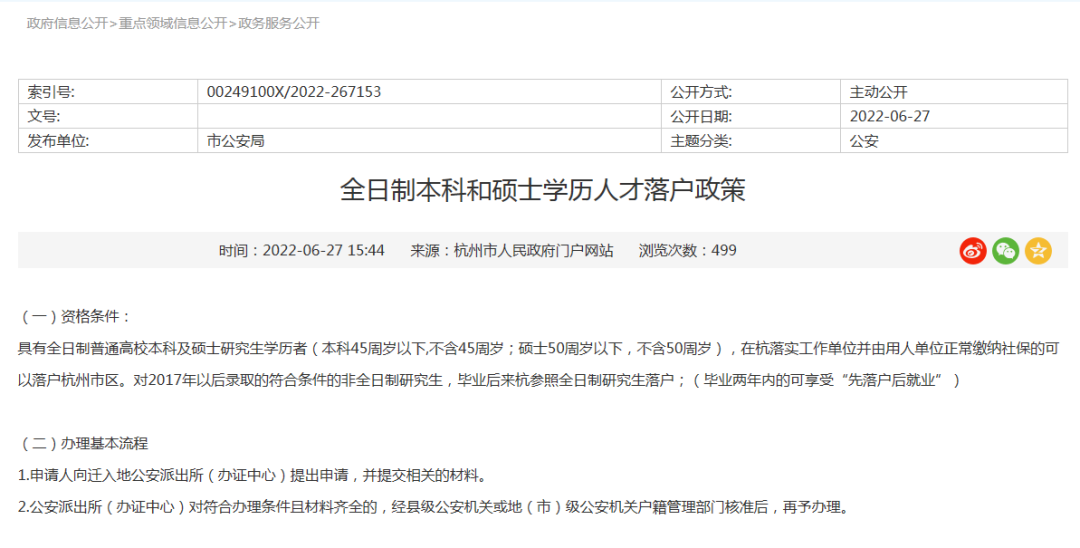Click the 公开日期 label cell

[751, 116]
